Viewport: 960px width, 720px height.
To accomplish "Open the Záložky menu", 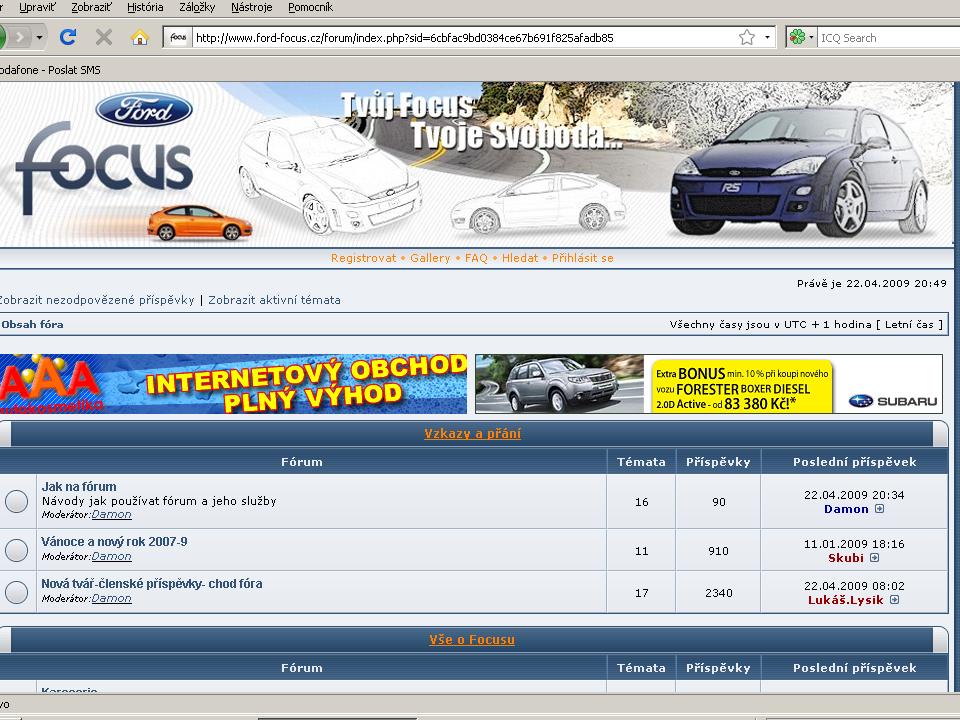I will click(196, 7).
